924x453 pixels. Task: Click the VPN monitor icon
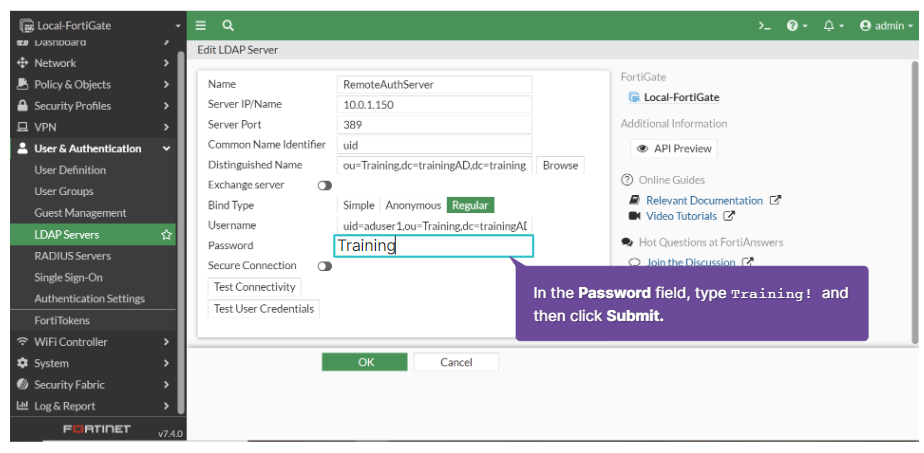click(22, 127)
